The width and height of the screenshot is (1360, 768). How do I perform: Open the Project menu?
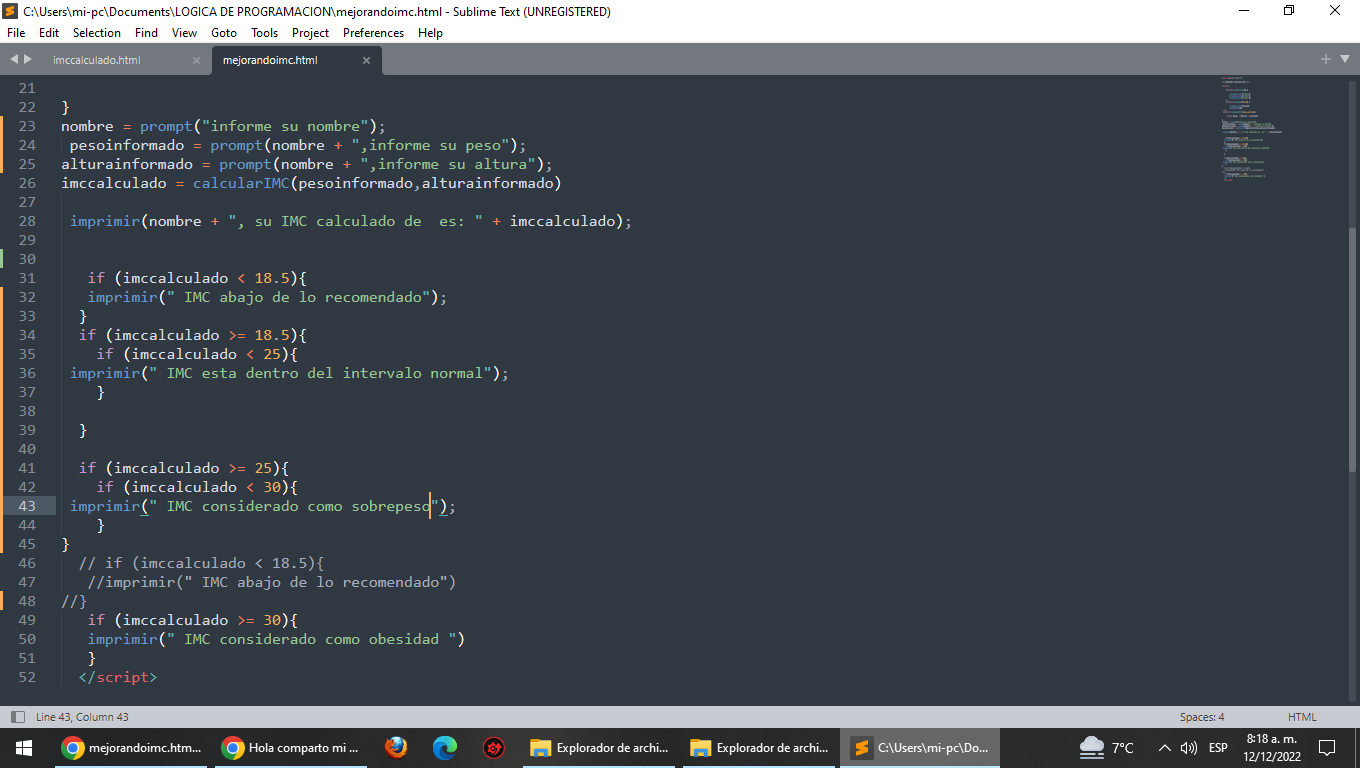coord(310,33)
